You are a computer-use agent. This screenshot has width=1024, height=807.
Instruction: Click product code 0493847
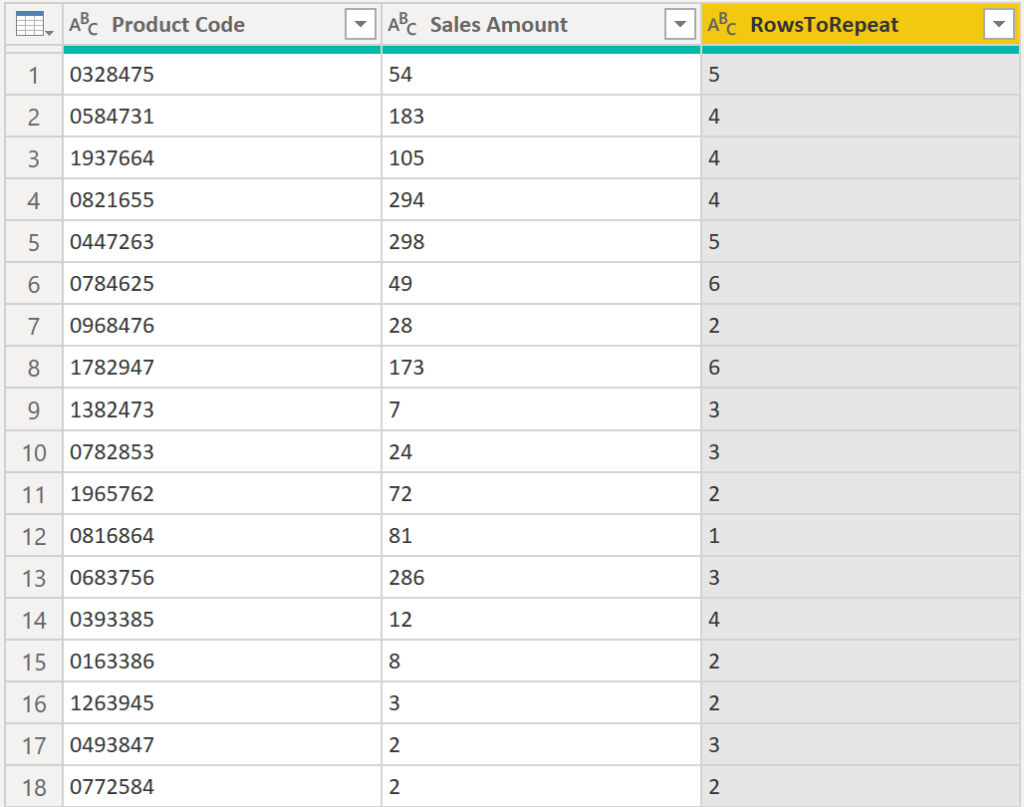pos(112,744)
